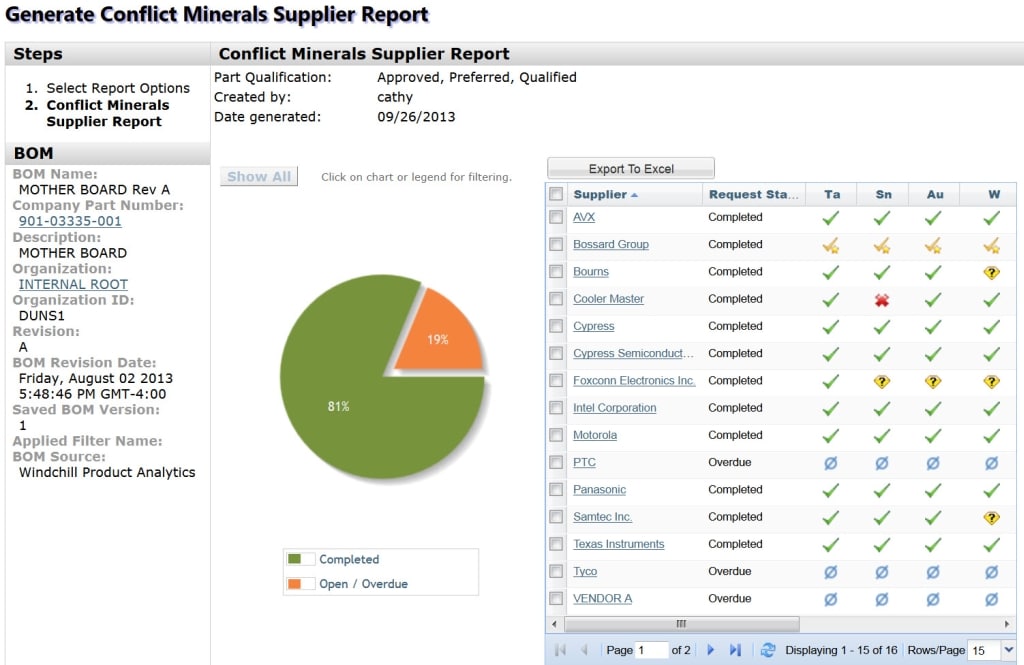Viewport: 1024px width, 665px height.
Task: Click the green Completed legend swatch
Action: 295,559
